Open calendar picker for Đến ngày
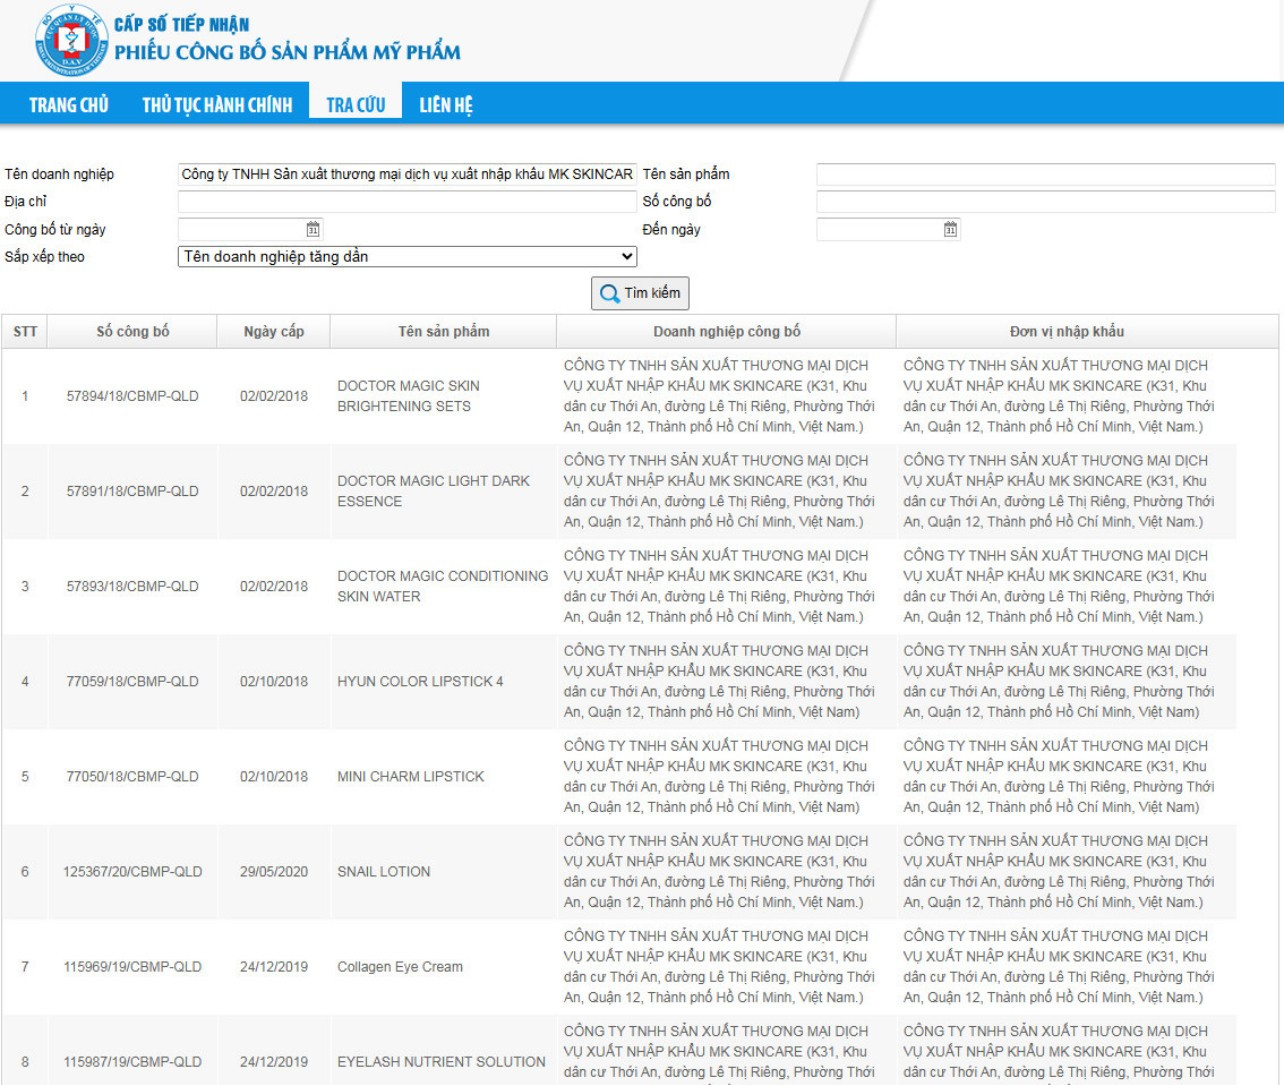 950,229
